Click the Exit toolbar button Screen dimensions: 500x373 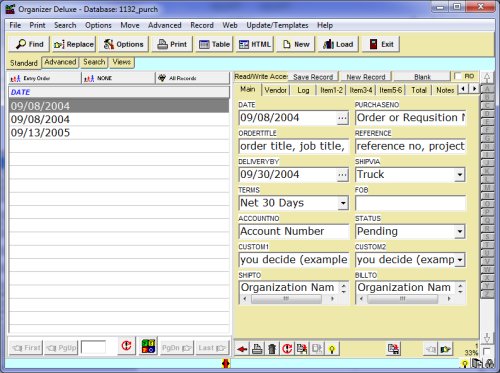click(x=381, y=44)
